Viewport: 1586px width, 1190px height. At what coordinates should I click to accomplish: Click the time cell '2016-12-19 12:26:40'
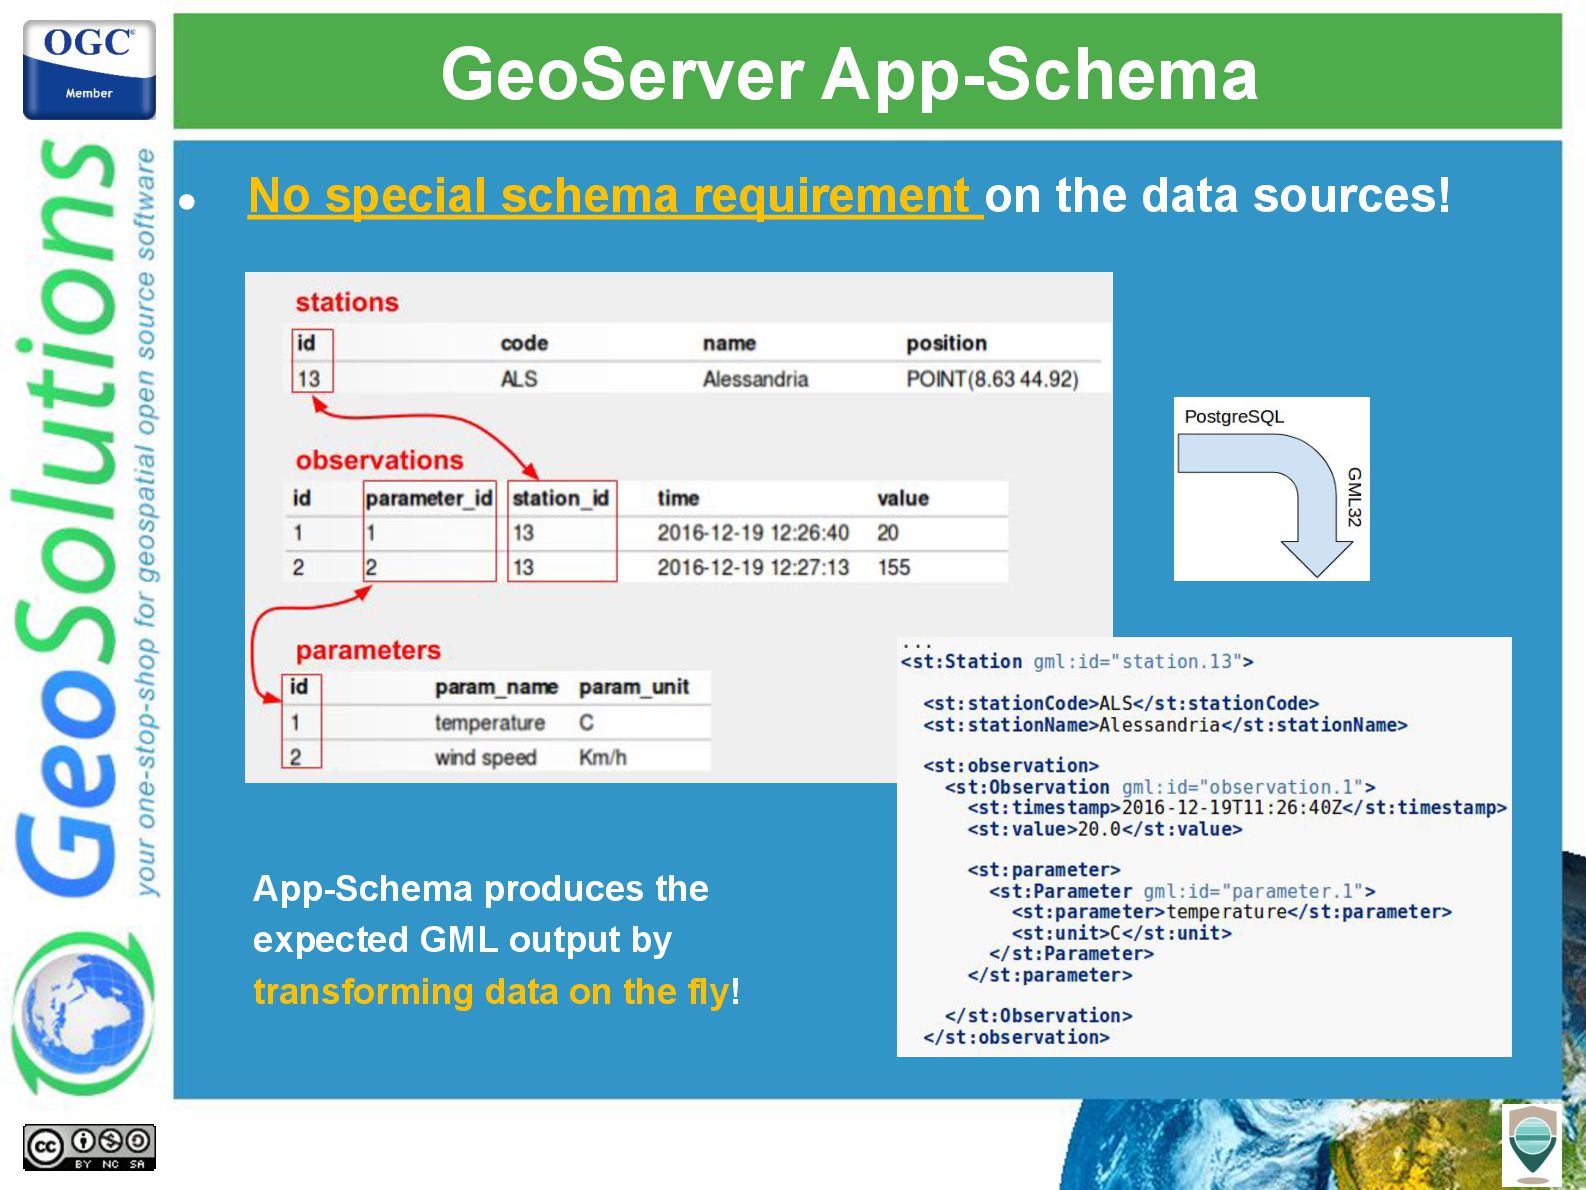[x=753, y=533]
